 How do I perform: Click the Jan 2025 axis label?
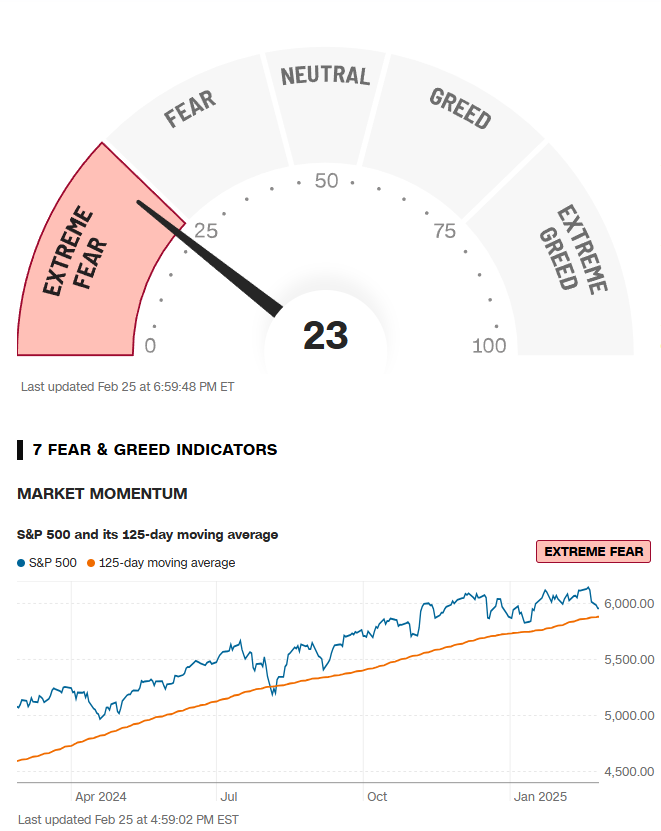click(x=540, y=797)
